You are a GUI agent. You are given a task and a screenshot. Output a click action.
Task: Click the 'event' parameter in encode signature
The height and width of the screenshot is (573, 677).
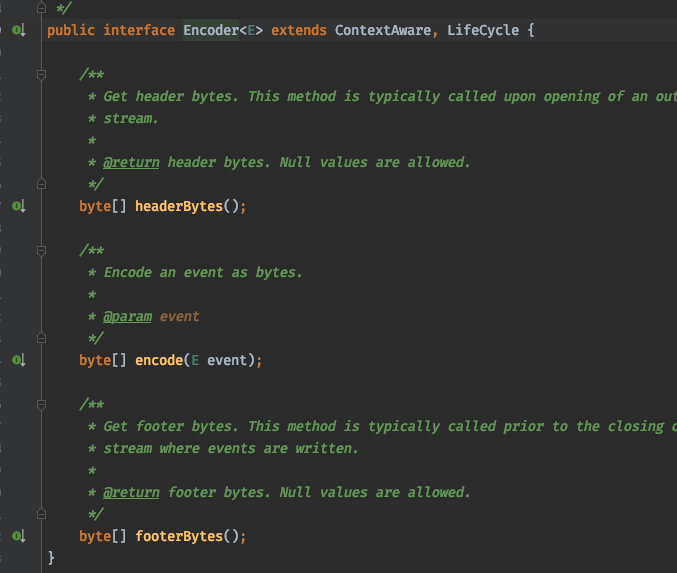pyautogui.click(x=227, y=360)
